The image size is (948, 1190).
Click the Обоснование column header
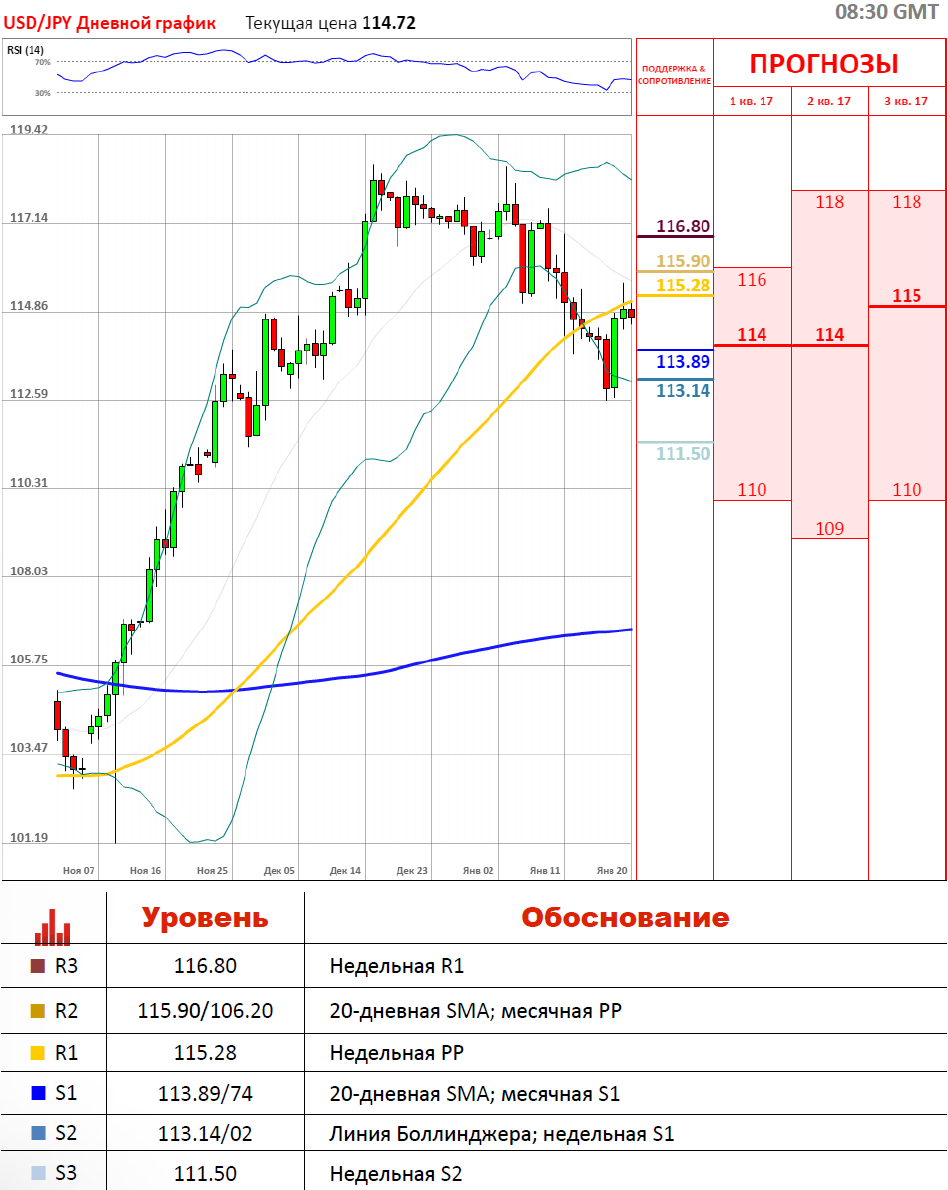point(625,918)
